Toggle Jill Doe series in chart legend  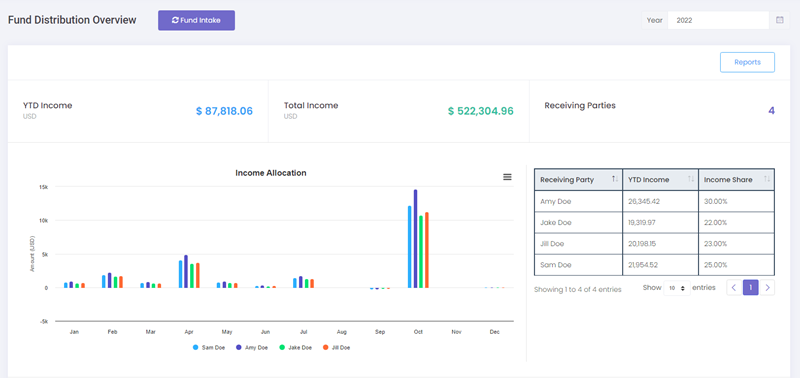336,348
